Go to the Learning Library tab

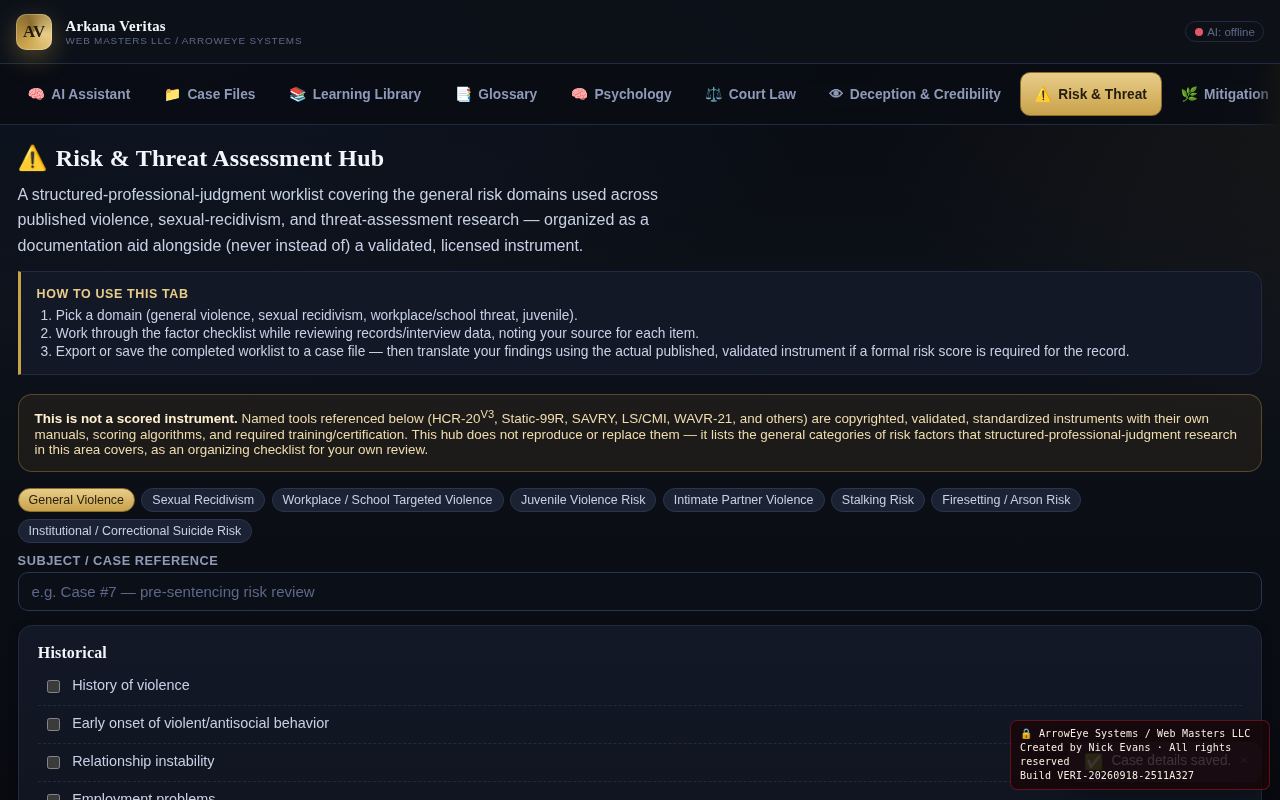[x=355, y=94]
